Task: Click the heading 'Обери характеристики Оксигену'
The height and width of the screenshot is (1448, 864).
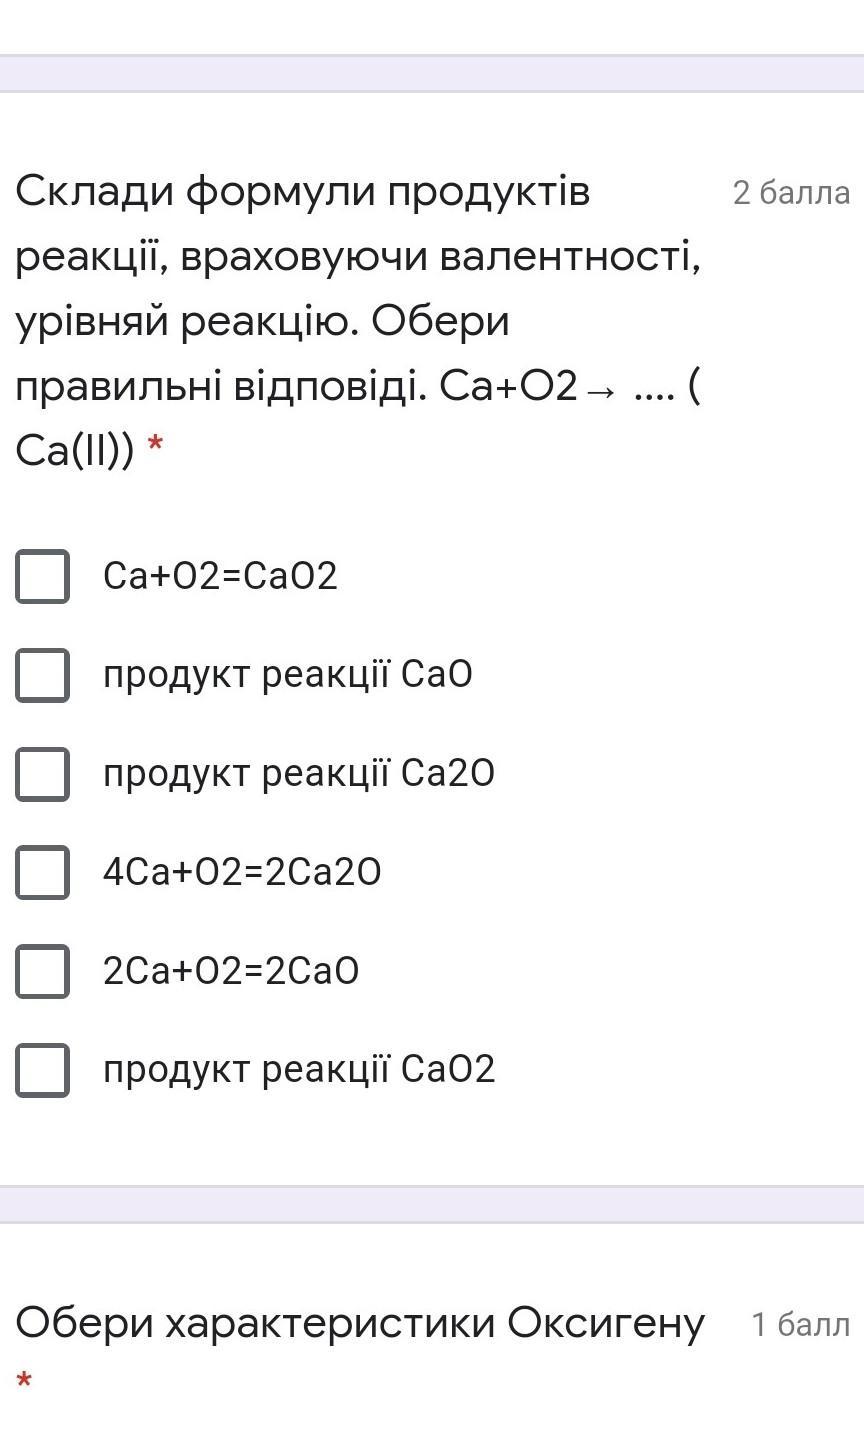Action: pos(360,1324)
